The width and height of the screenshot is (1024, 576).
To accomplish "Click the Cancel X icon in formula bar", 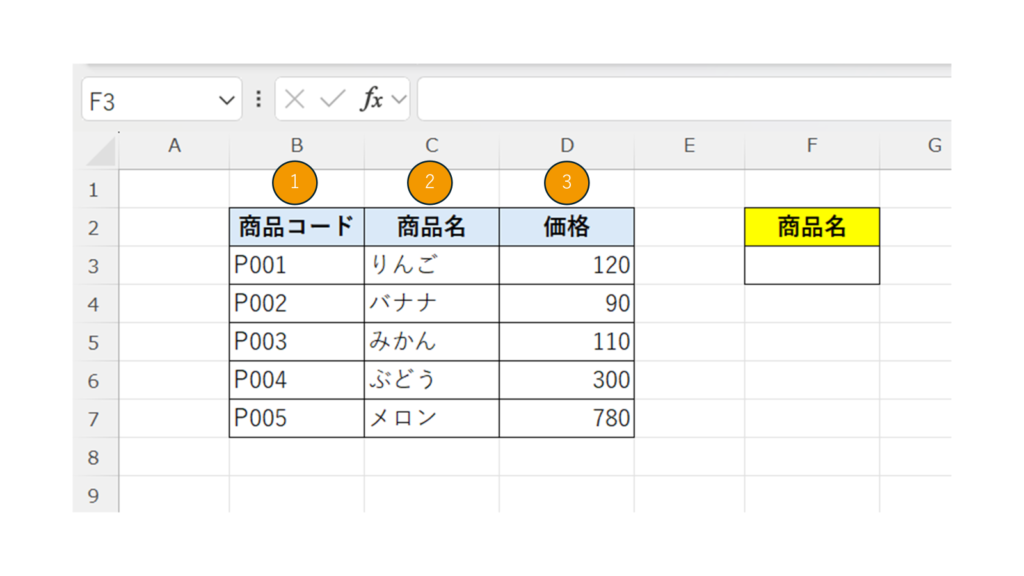I will [x=294, y=100].
